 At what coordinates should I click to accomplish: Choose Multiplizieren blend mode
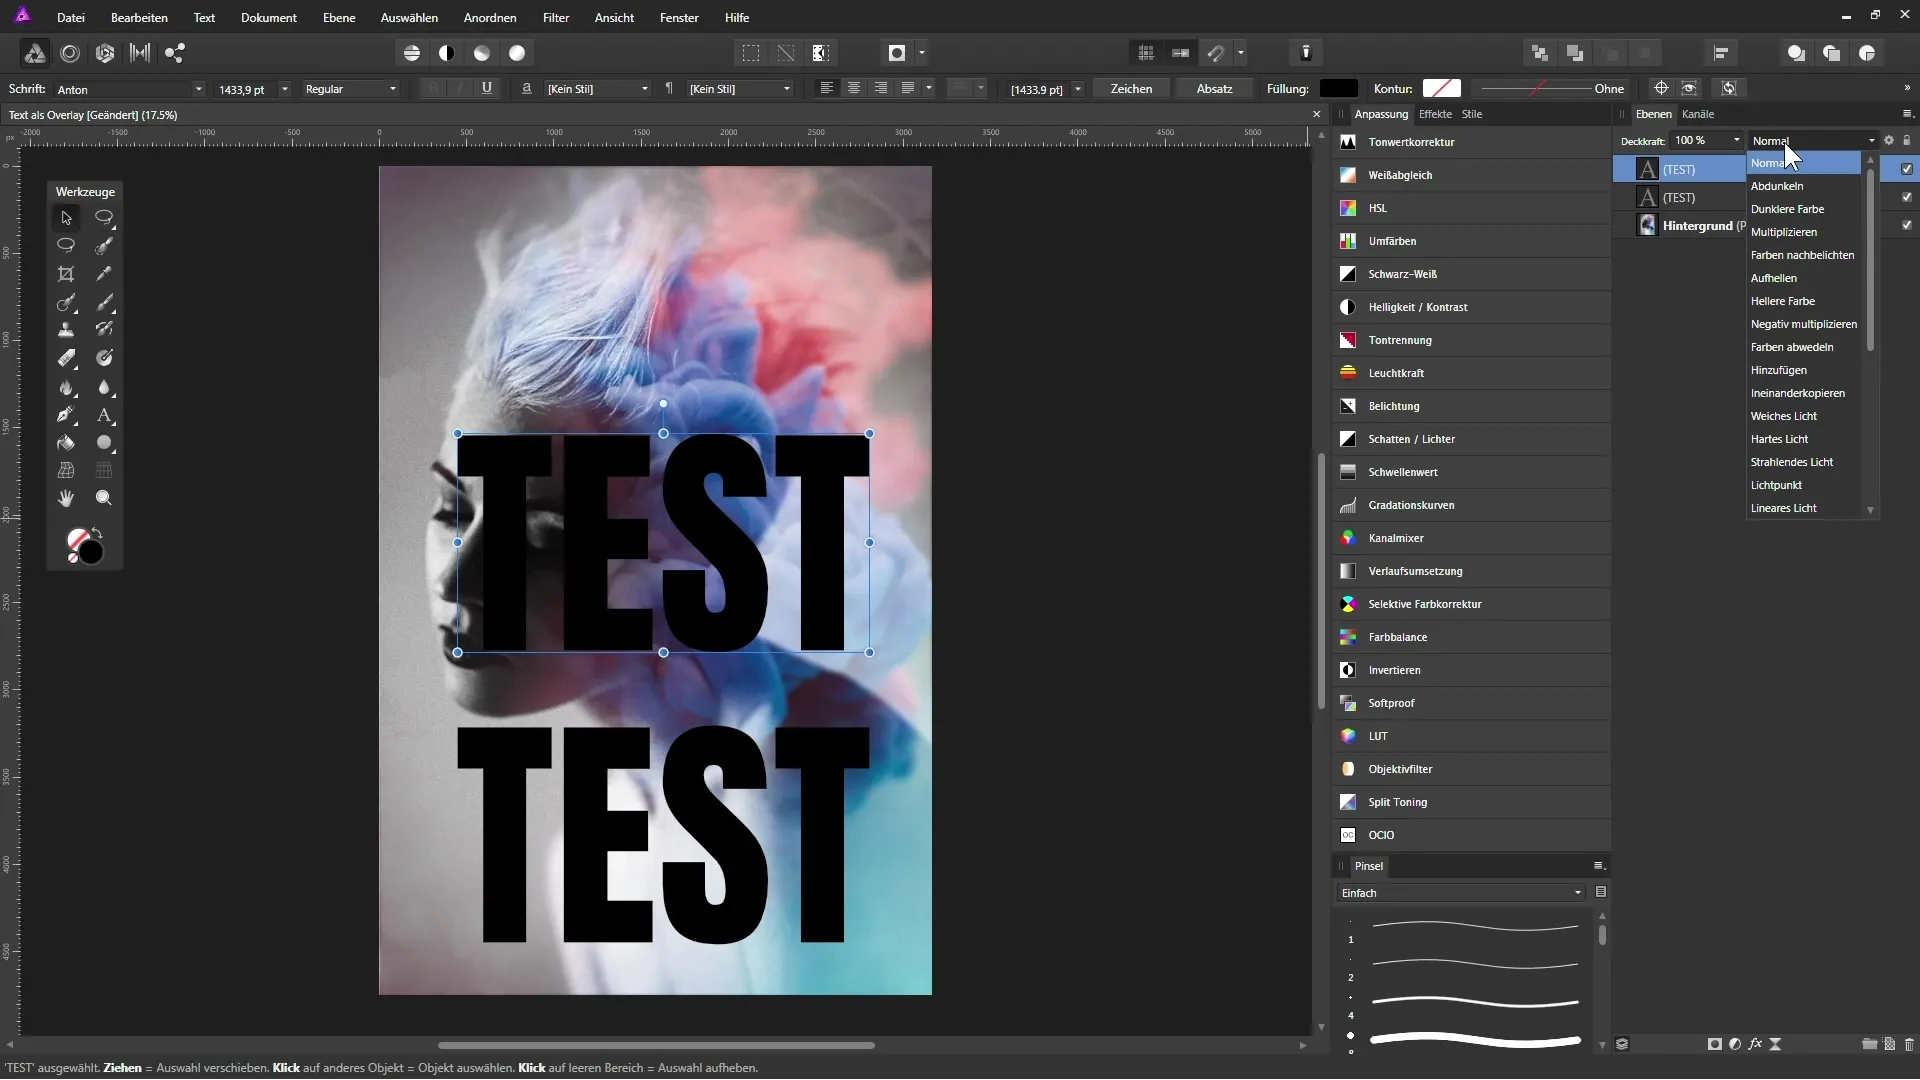(1783, 232)
